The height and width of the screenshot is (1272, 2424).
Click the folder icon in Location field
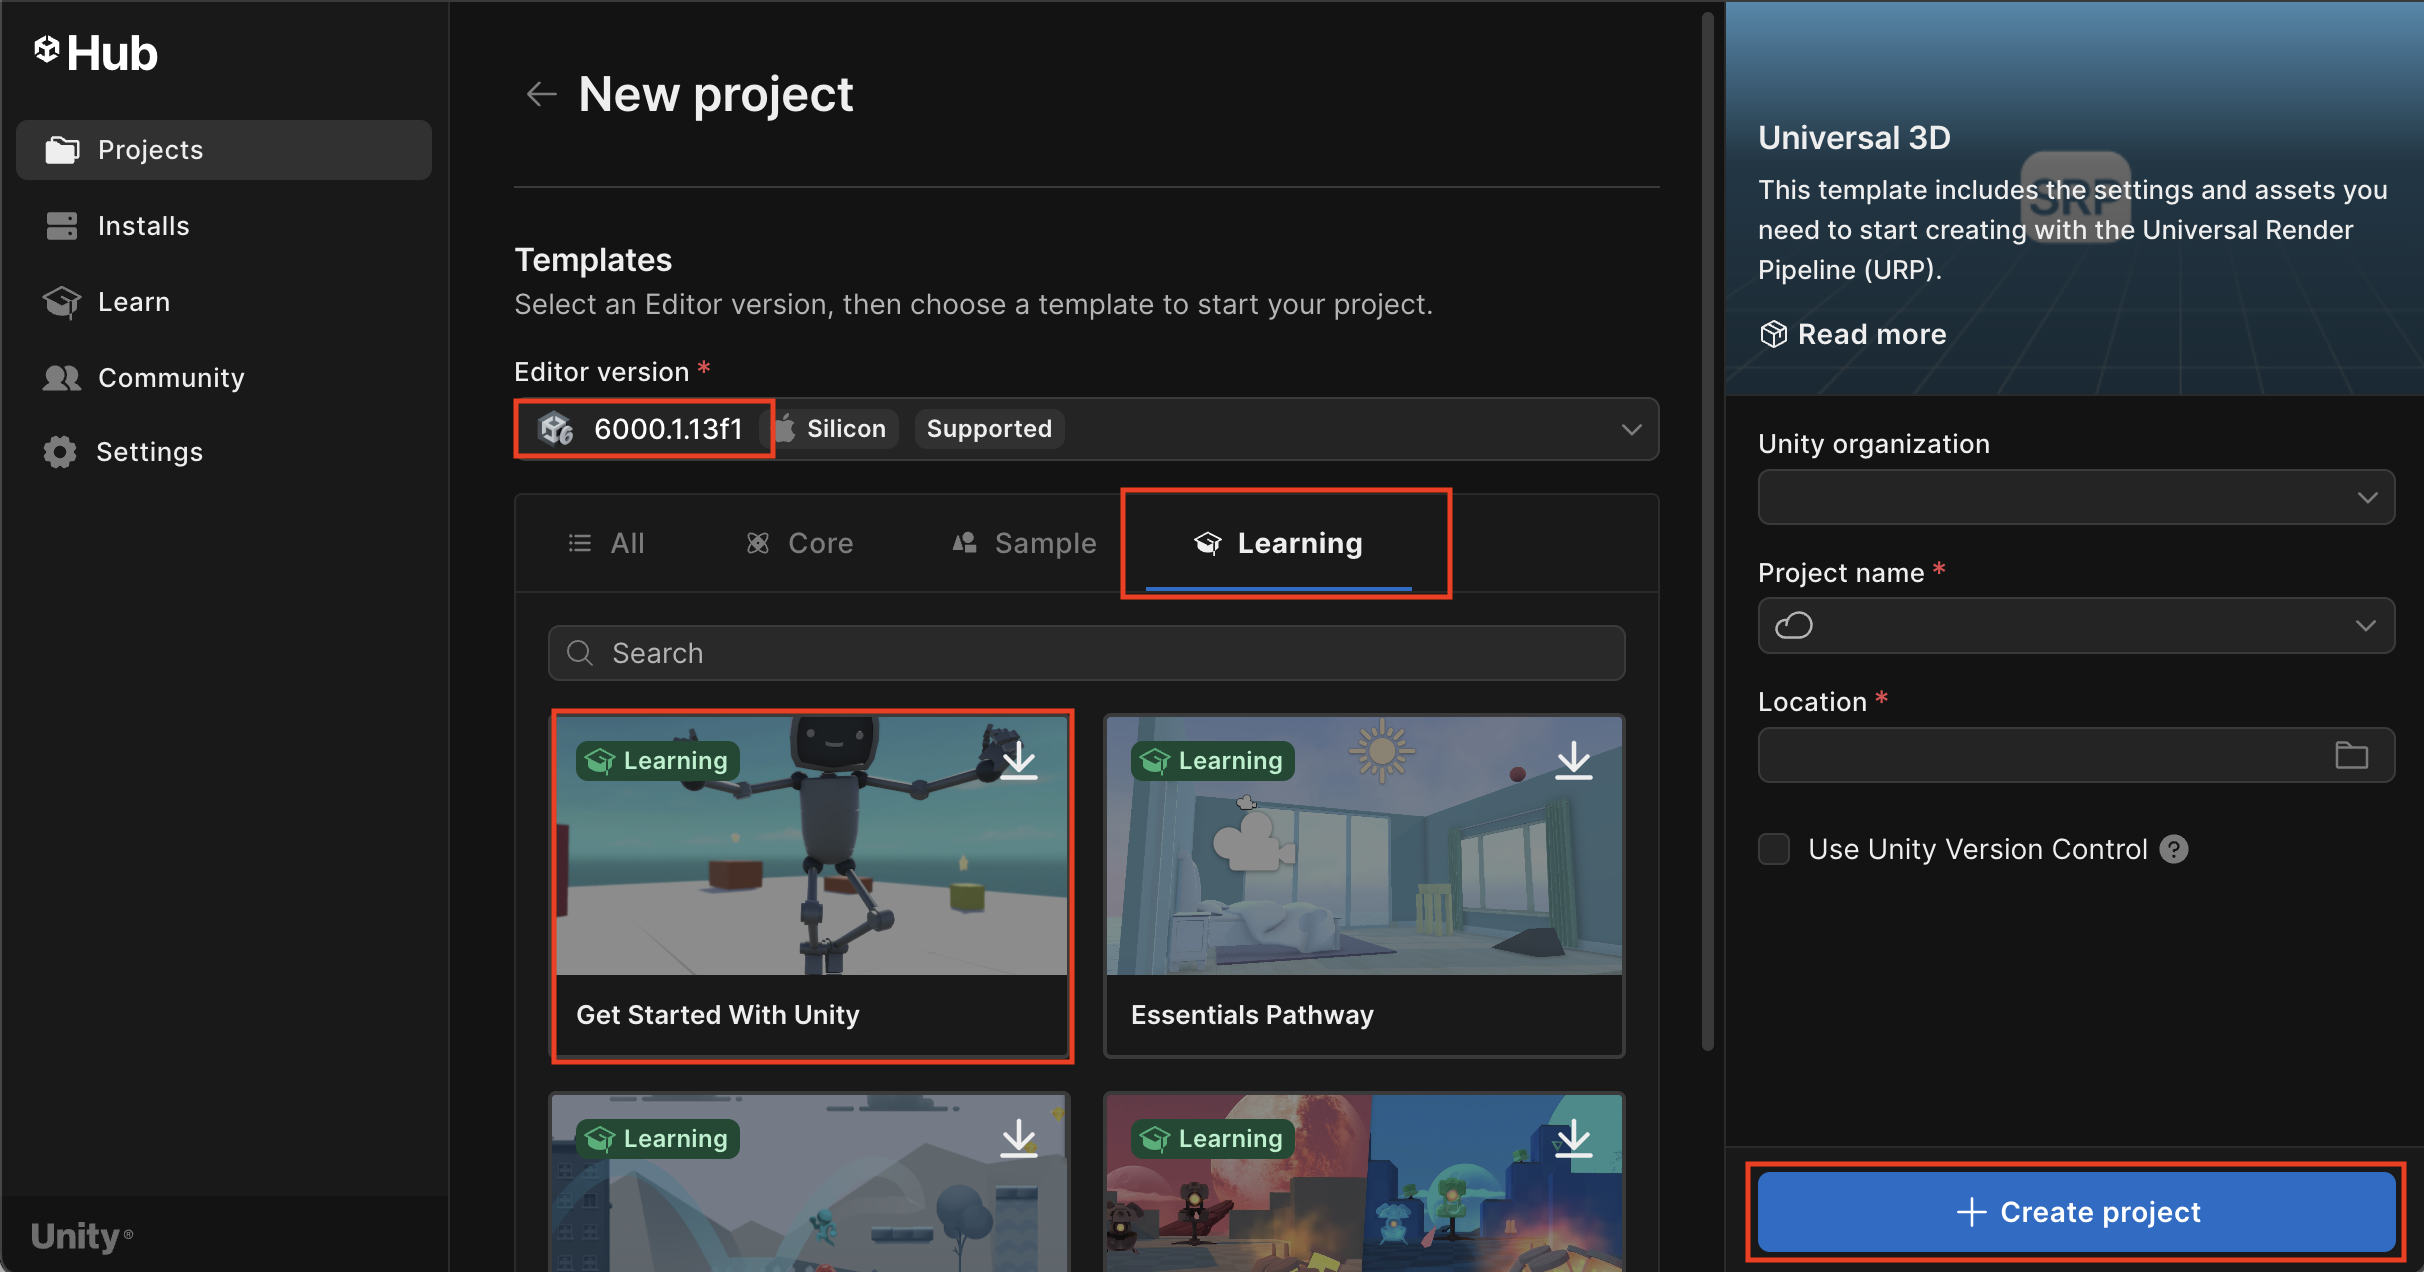pos(2351,755)
